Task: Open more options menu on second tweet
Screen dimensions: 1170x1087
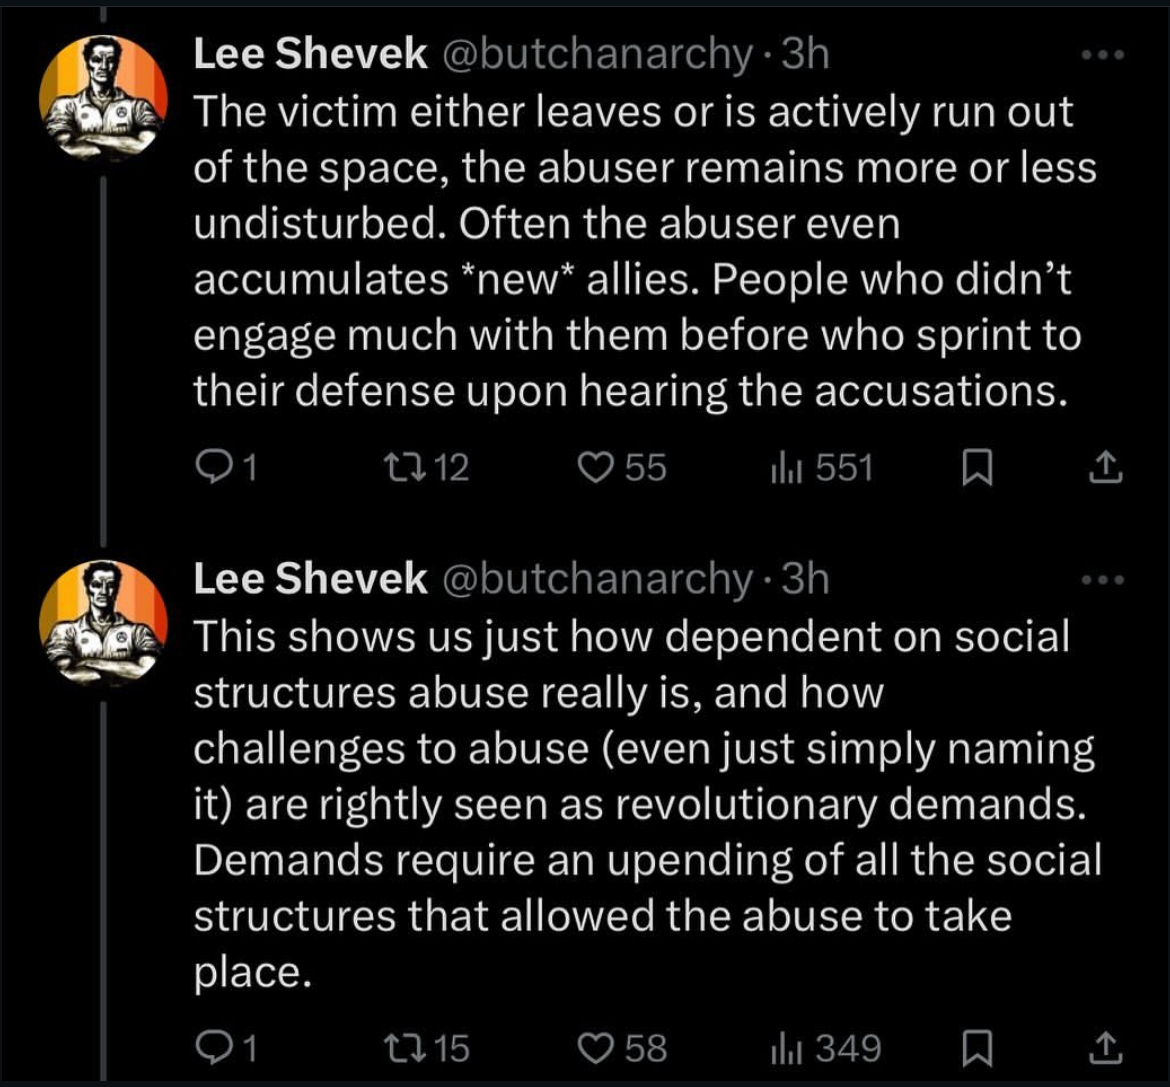Action: pos(1105,580)
